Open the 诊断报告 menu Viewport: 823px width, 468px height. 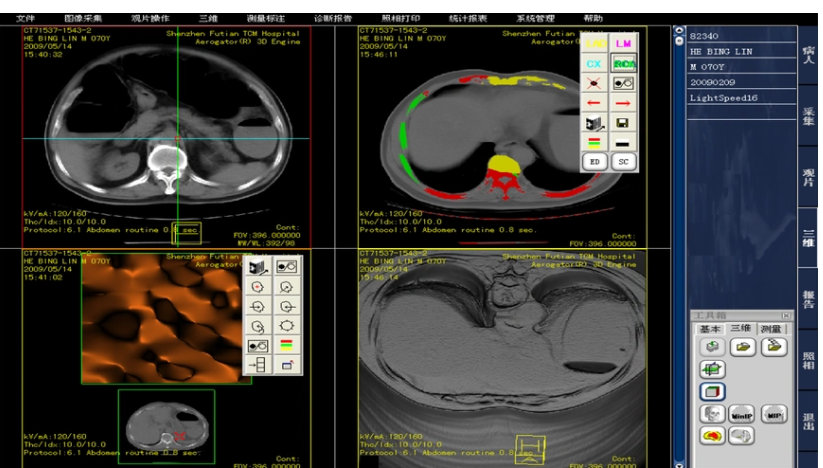click(333, 18)
